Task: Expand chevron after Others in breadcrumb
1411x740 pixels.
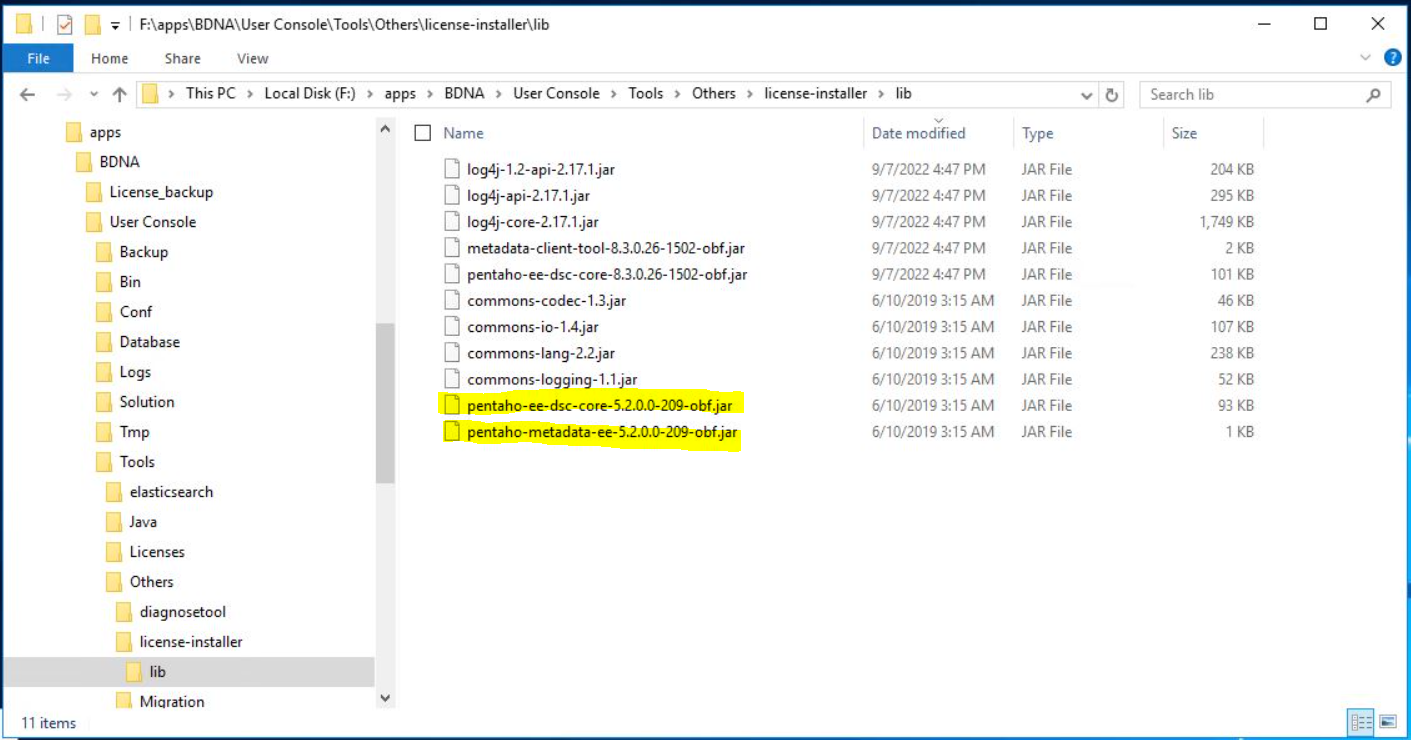Action: [x=750, y=94]
